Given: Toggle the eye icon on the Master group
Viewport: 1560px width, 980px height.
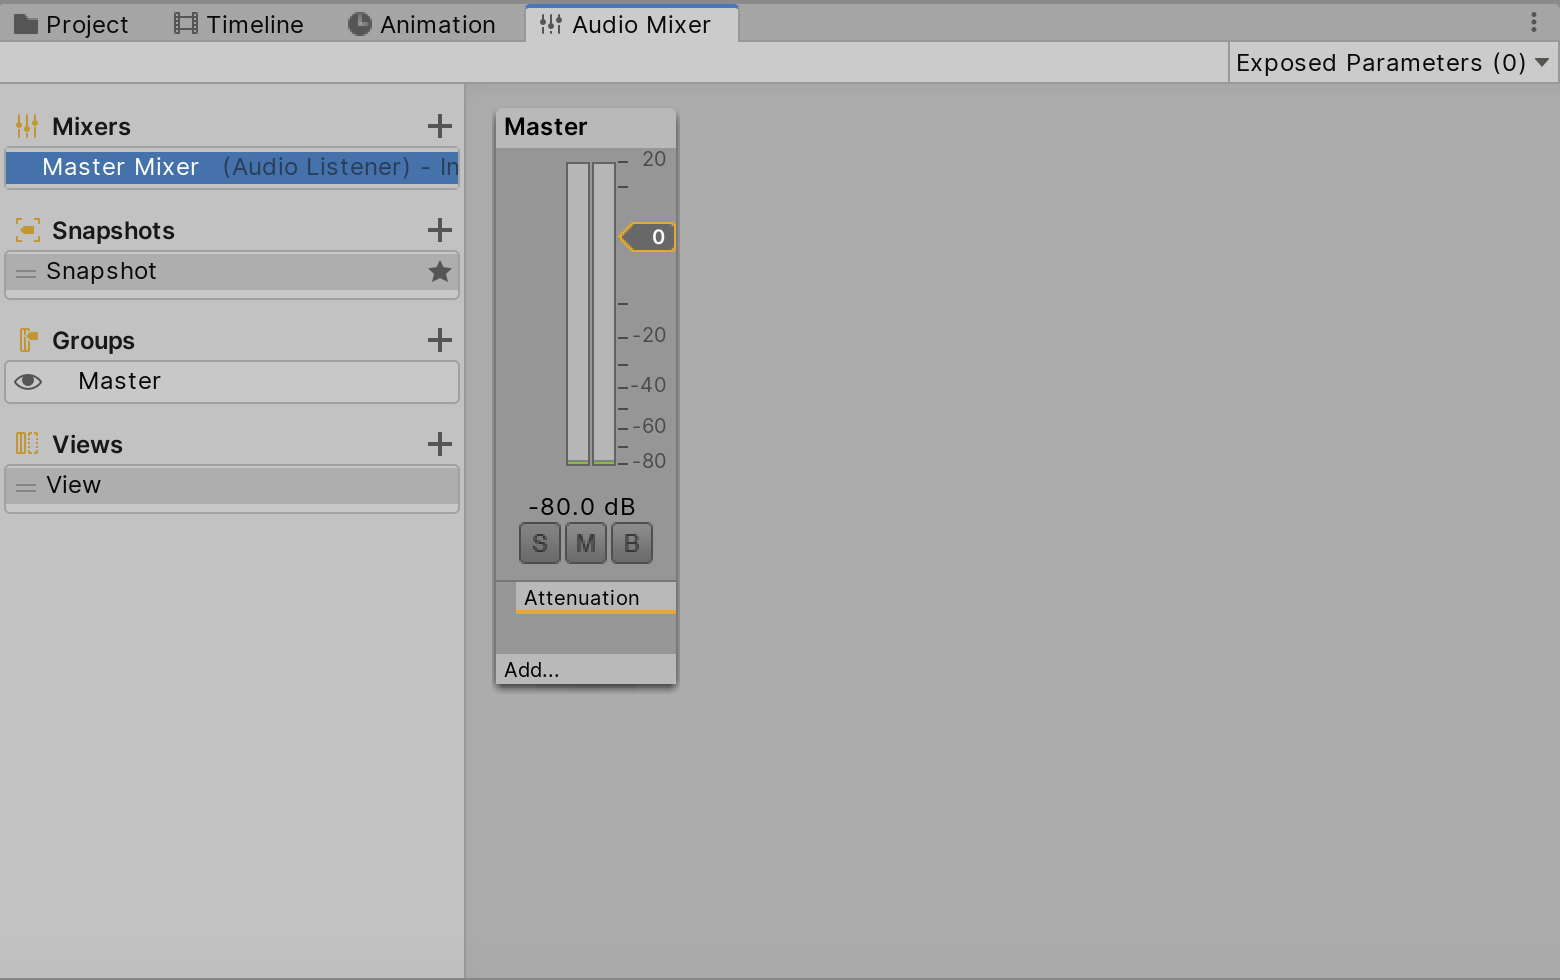Looking at the screenshot, I should click(x=28, y=381).
